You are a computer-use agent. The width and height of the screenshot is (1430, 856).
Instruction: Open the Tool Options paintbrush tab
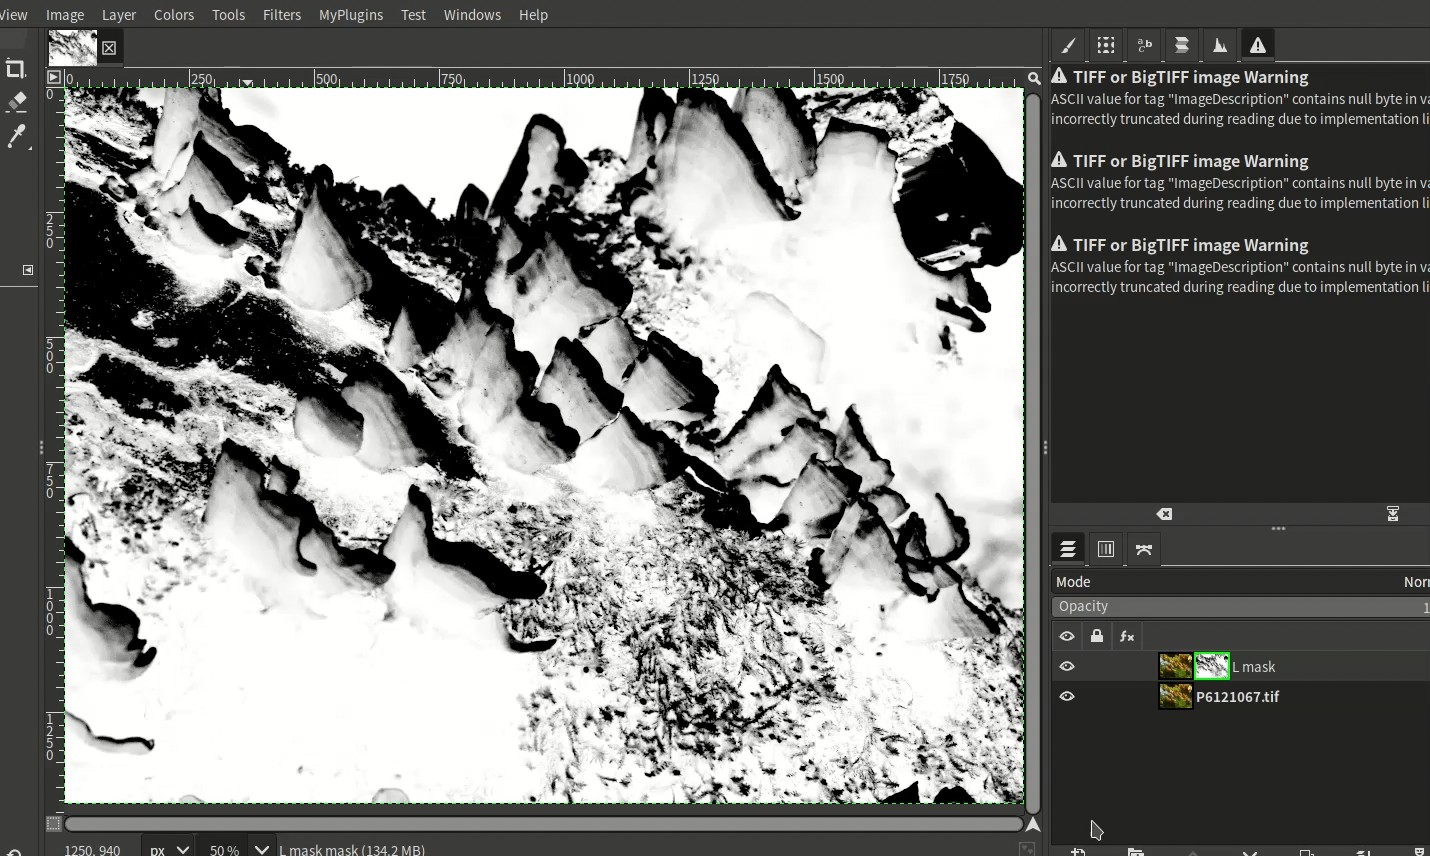pos(1068,45)
